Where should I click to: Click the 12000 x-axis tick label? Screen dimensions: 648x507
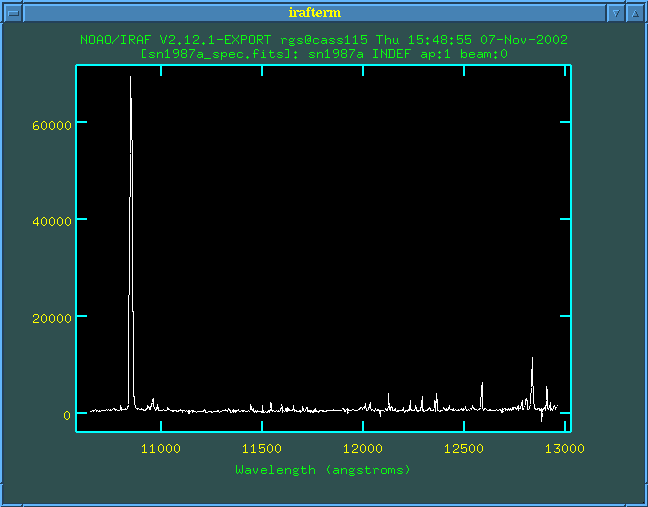tap(364, 447)
